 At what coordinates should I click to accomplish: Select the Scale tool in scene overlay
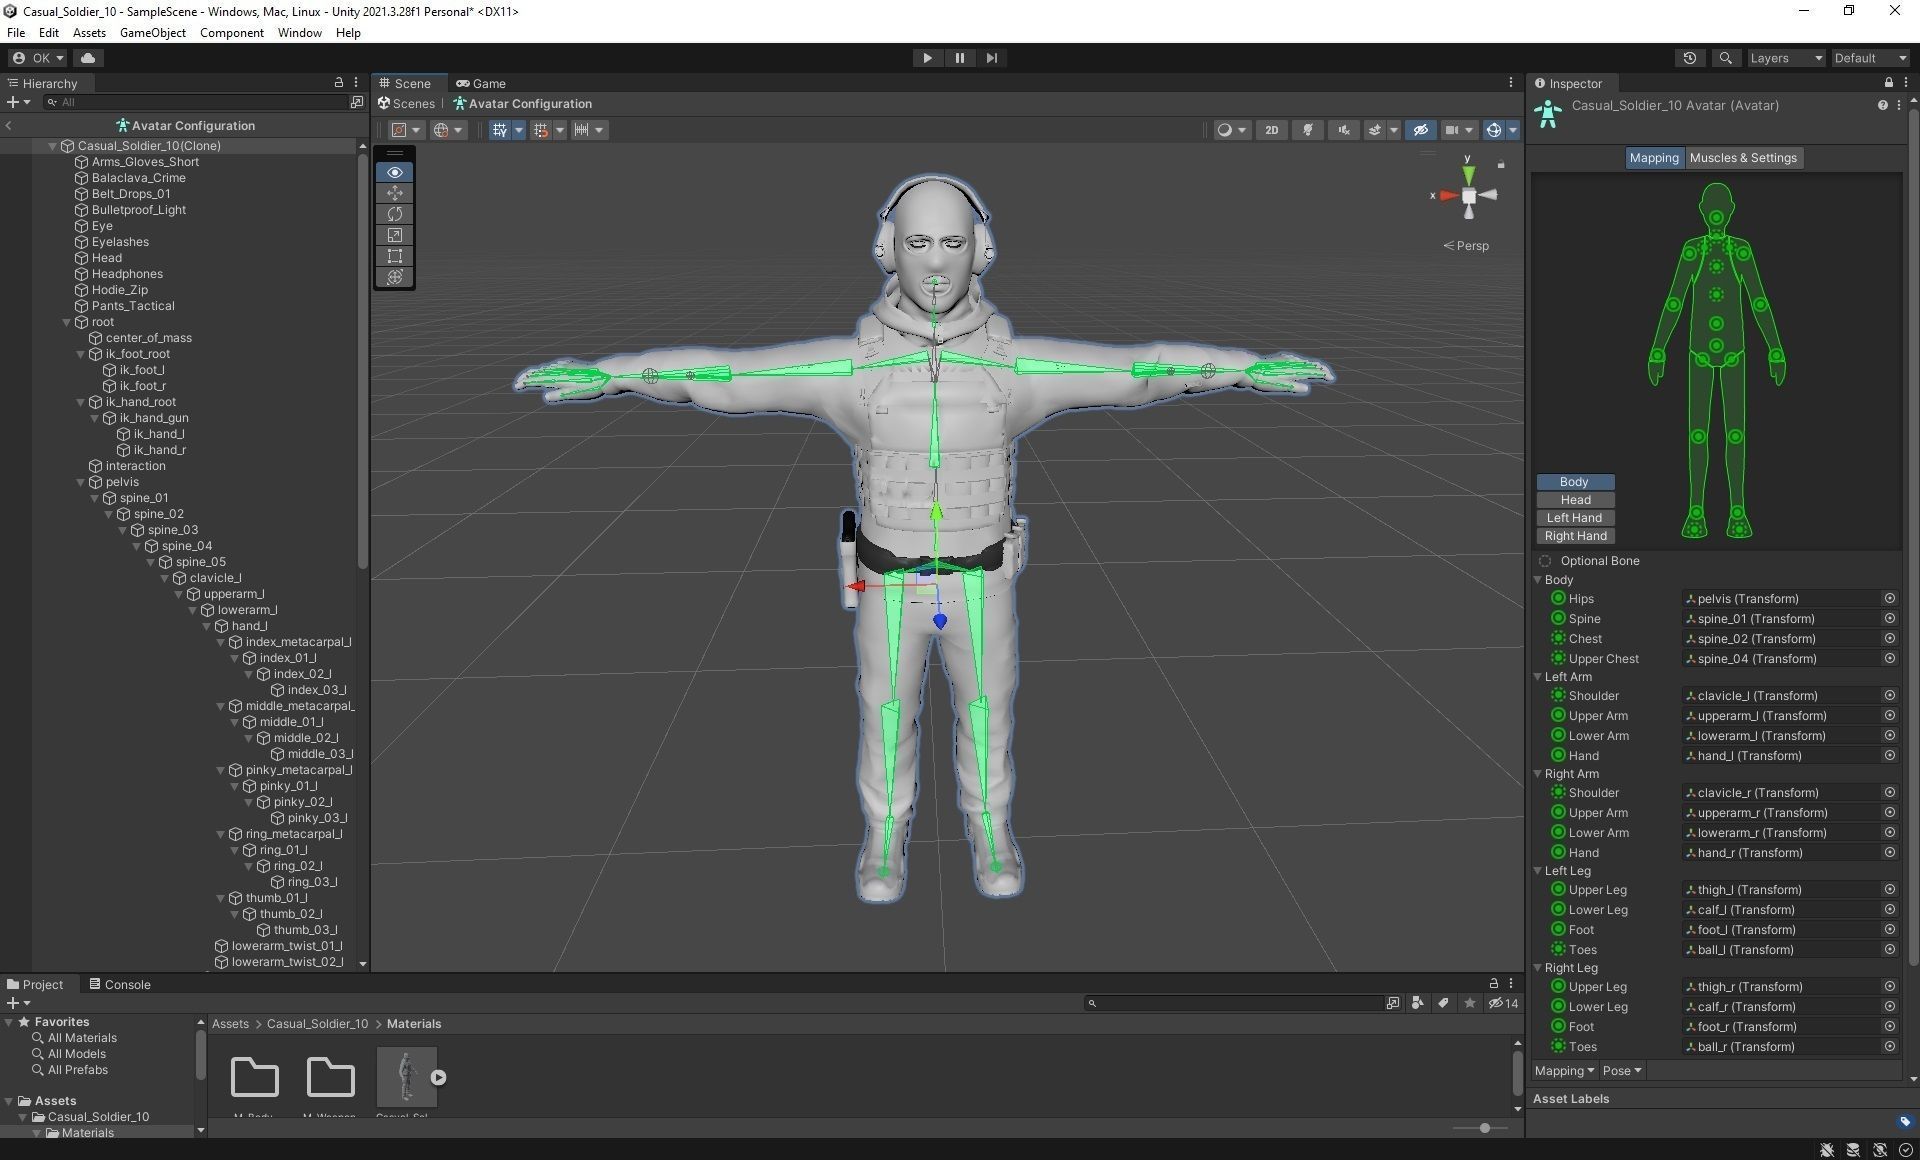395,235
